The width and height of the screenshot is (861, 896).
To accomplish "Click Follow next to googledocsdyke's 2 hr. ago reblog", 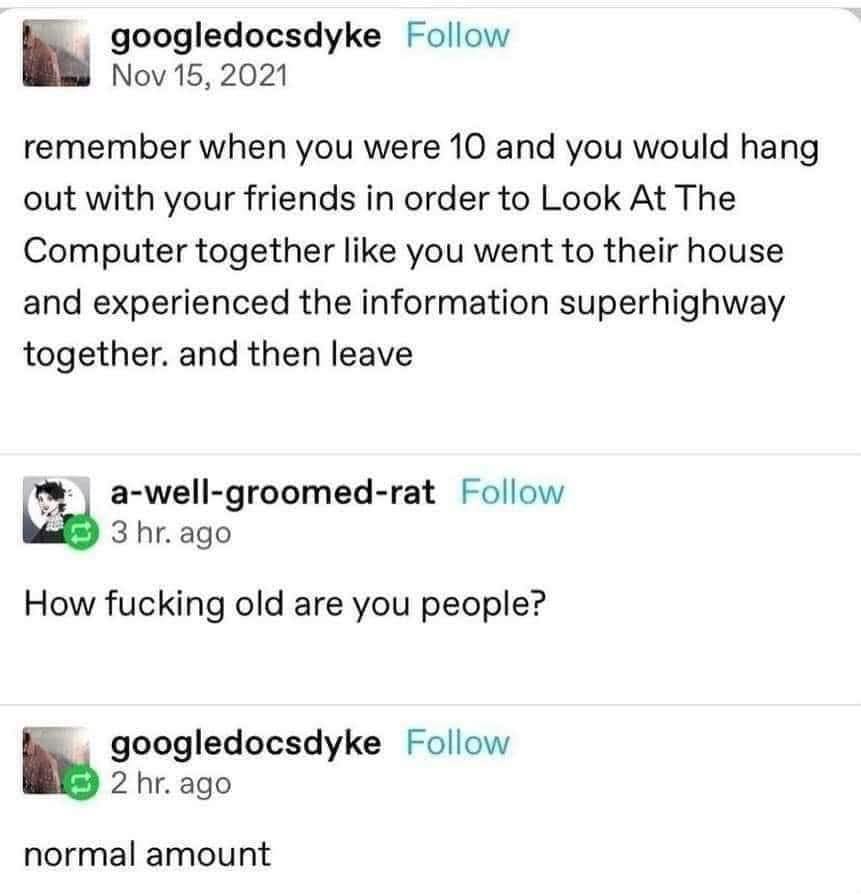I will (458, 743).
